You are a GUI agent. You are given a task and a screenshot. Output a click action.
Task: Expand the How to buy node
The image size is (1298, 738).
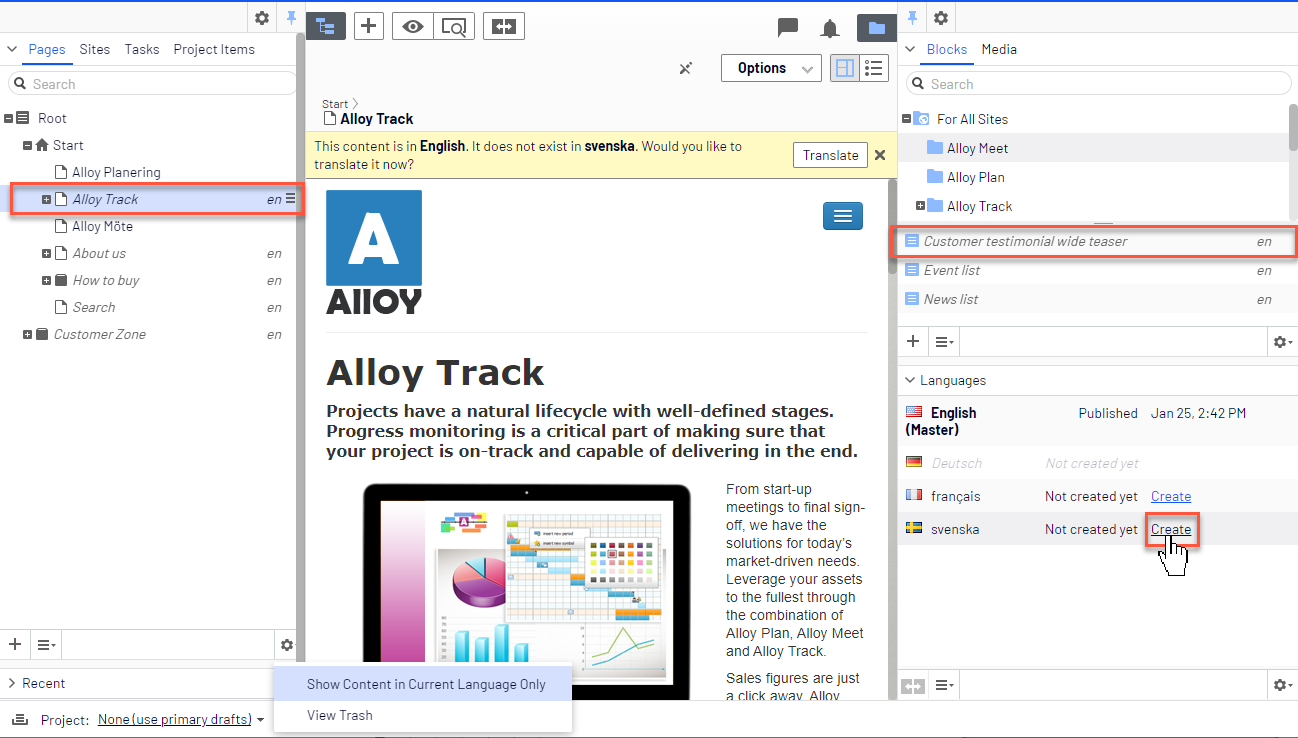[x=47, y=280]
